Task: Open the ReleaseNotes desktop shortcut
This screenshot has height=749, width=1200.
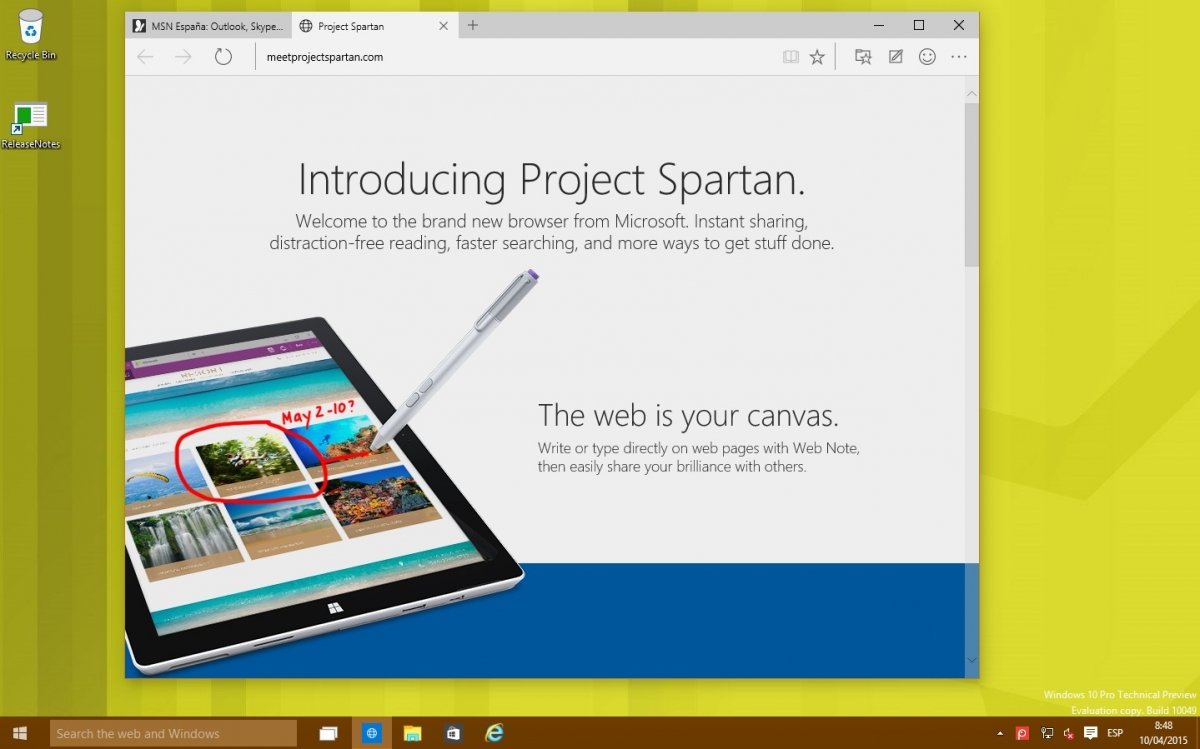Action: point(31,125)
